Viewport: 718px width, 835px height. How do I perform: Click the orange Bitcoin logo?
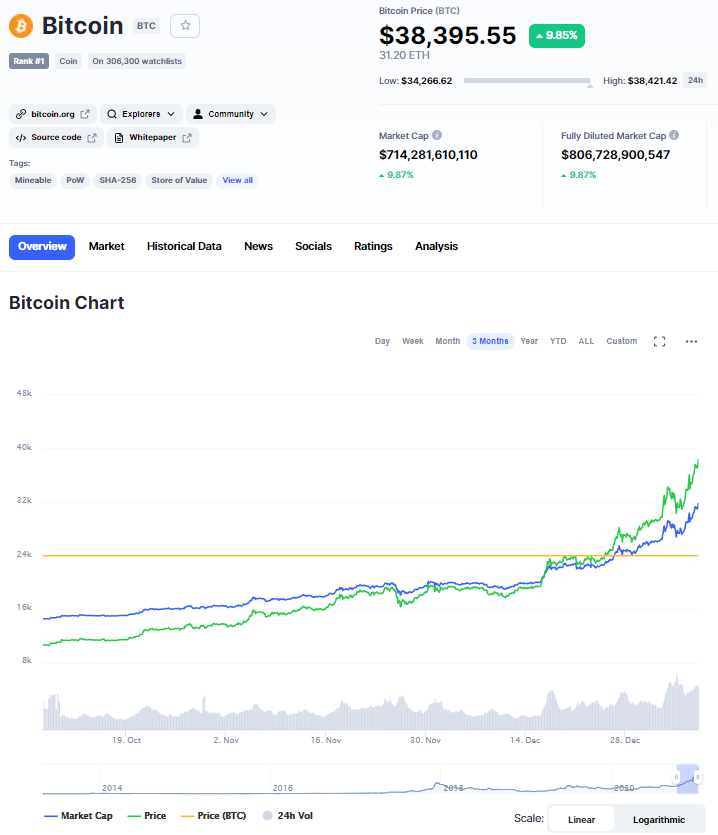[x=21, y=26]
